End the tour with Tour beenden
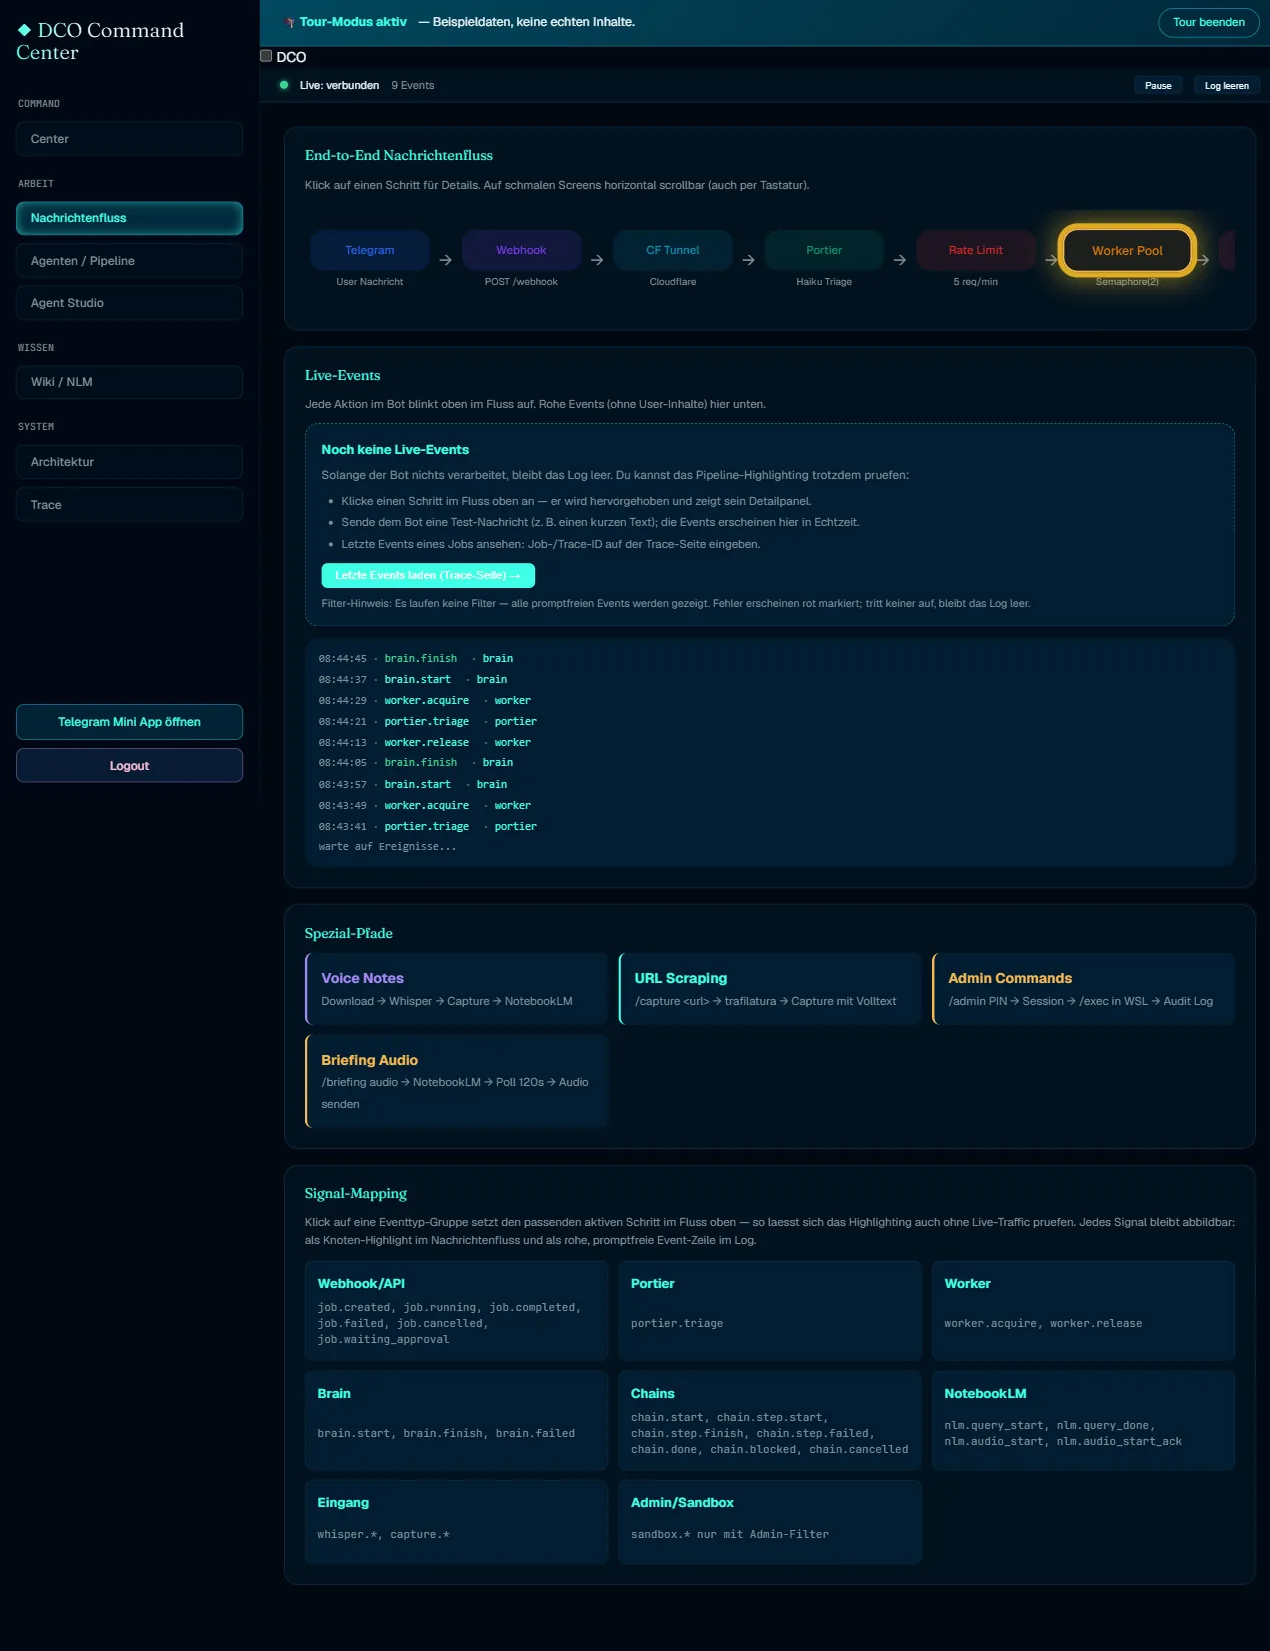Viewport: 1270px width, 1651px height. tap(1208, 22)
